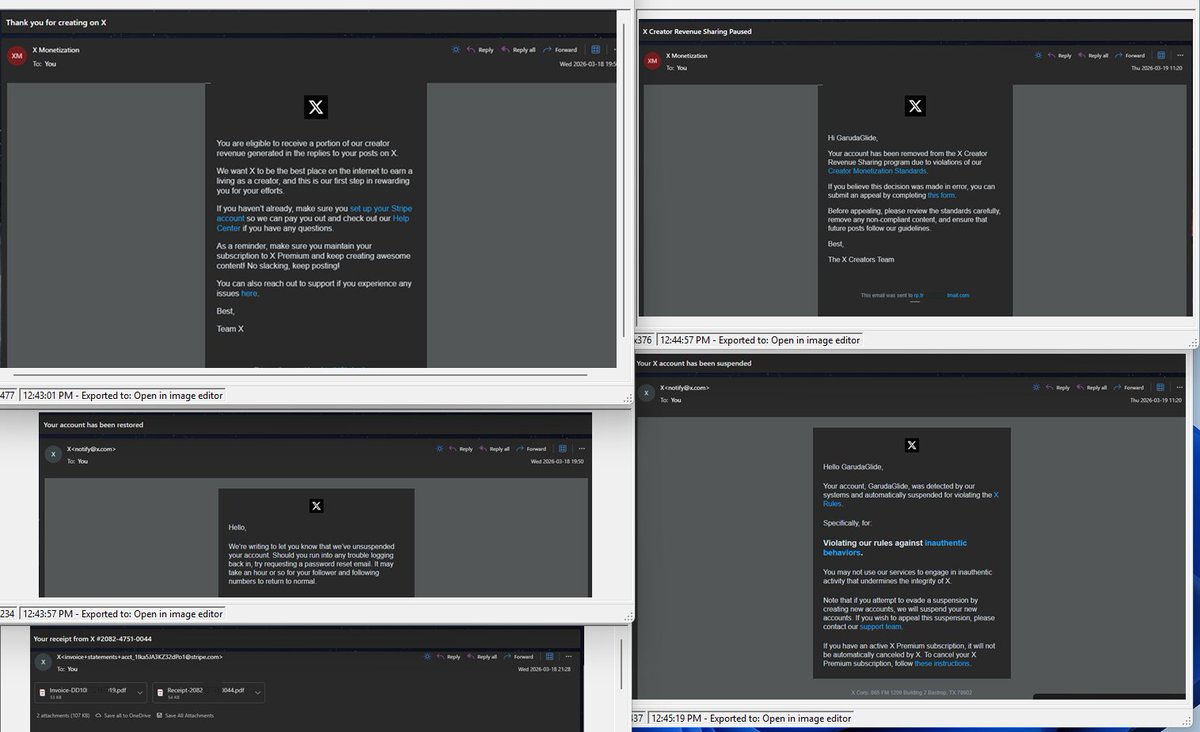Reply to the 'Thank you for creating on X' email
1200x732 pixels.
(x=480, y=49)
